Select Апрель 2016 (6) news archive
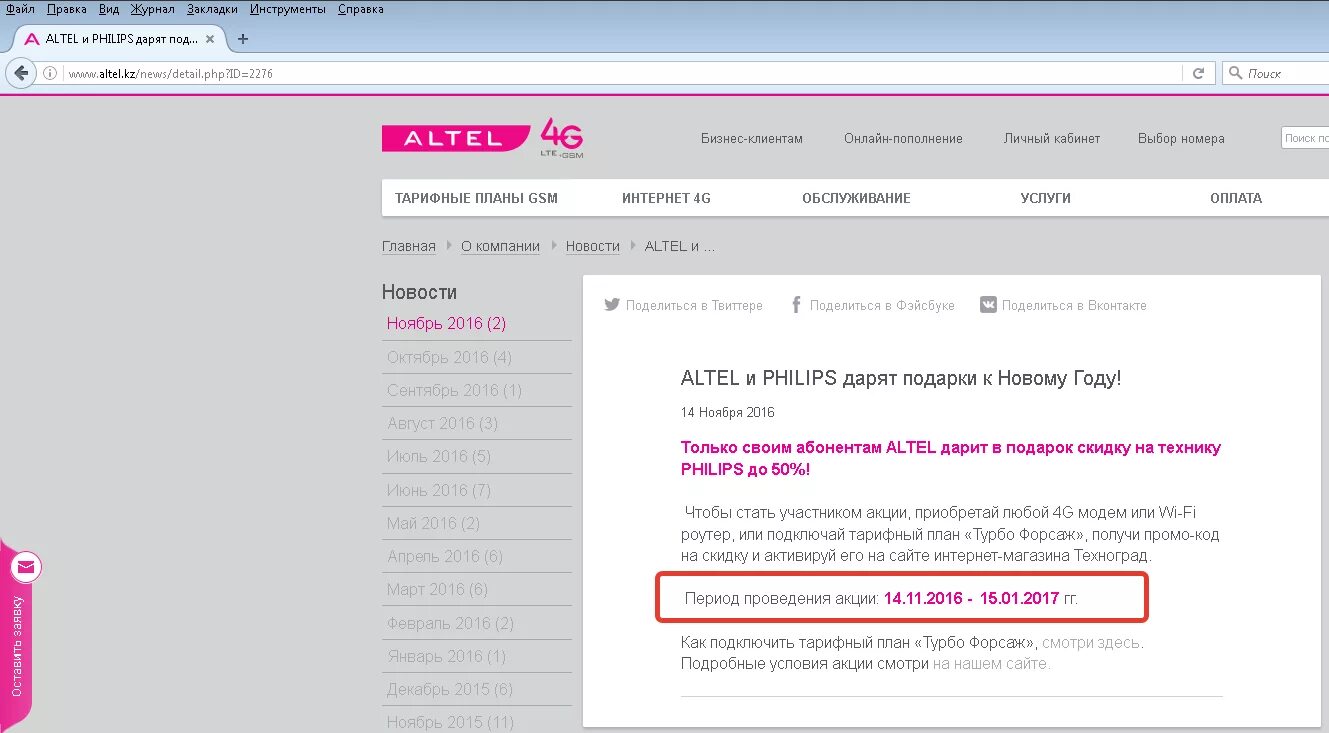 coord(445,556)
